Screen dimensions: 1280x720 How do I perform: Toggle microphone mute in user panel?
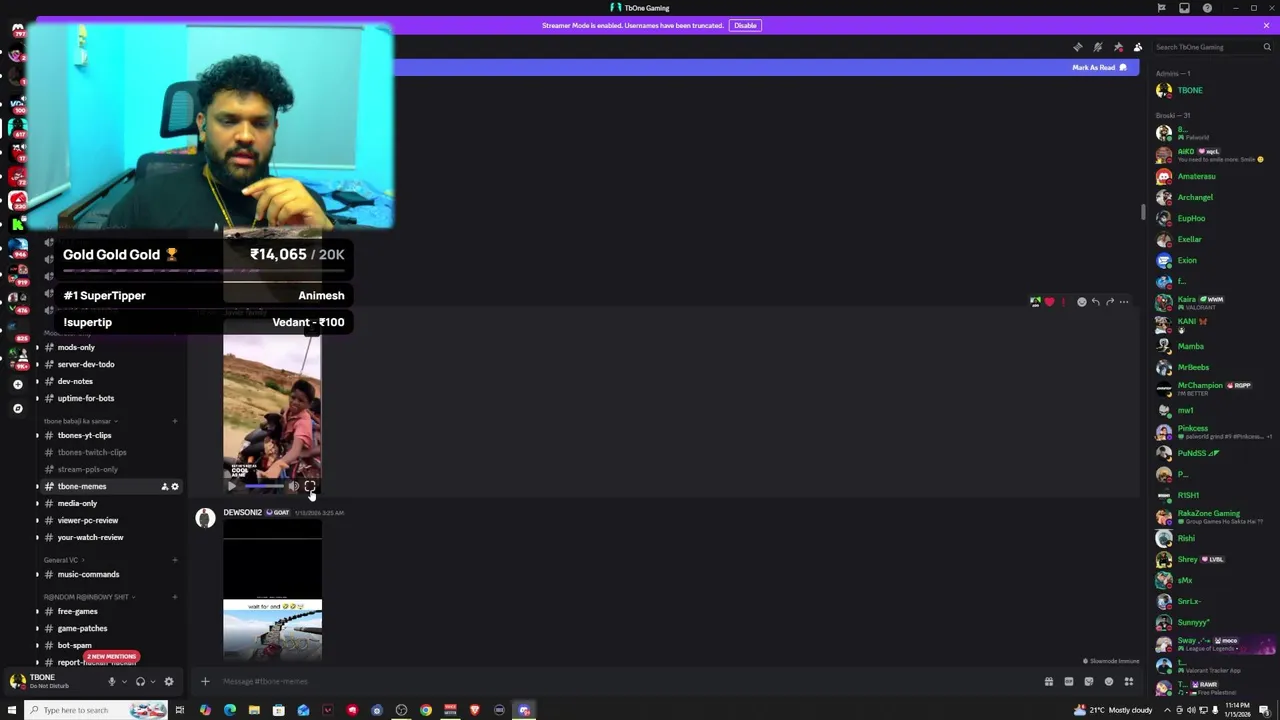(x=111, y=681)
